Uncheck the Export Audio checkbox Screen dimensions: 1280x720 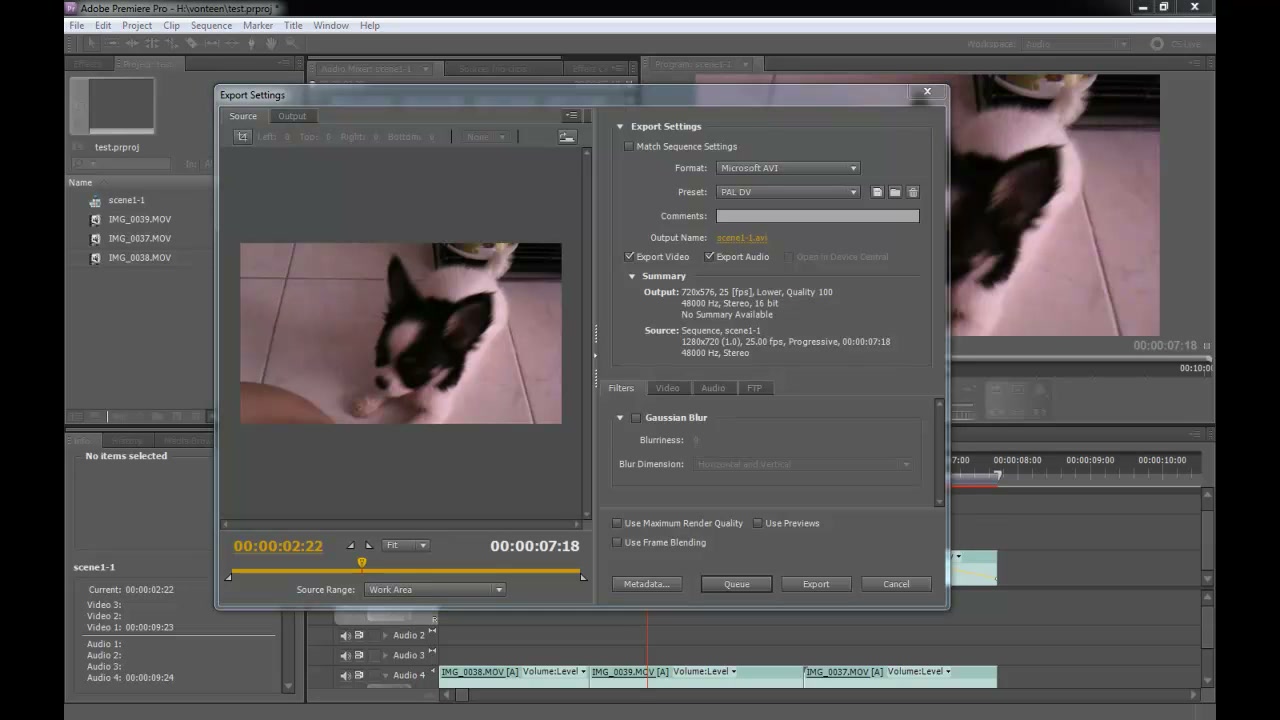(709, 257)
